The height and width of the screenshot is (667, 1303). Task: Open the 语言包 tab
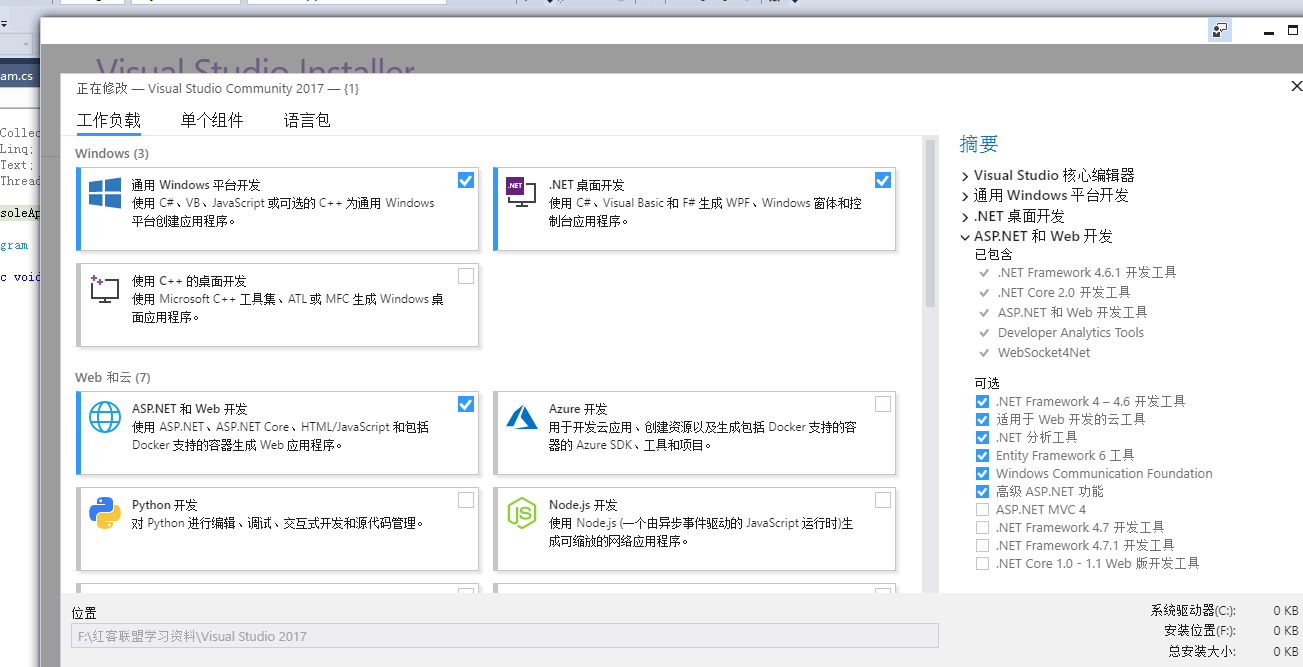pos(307,120)
